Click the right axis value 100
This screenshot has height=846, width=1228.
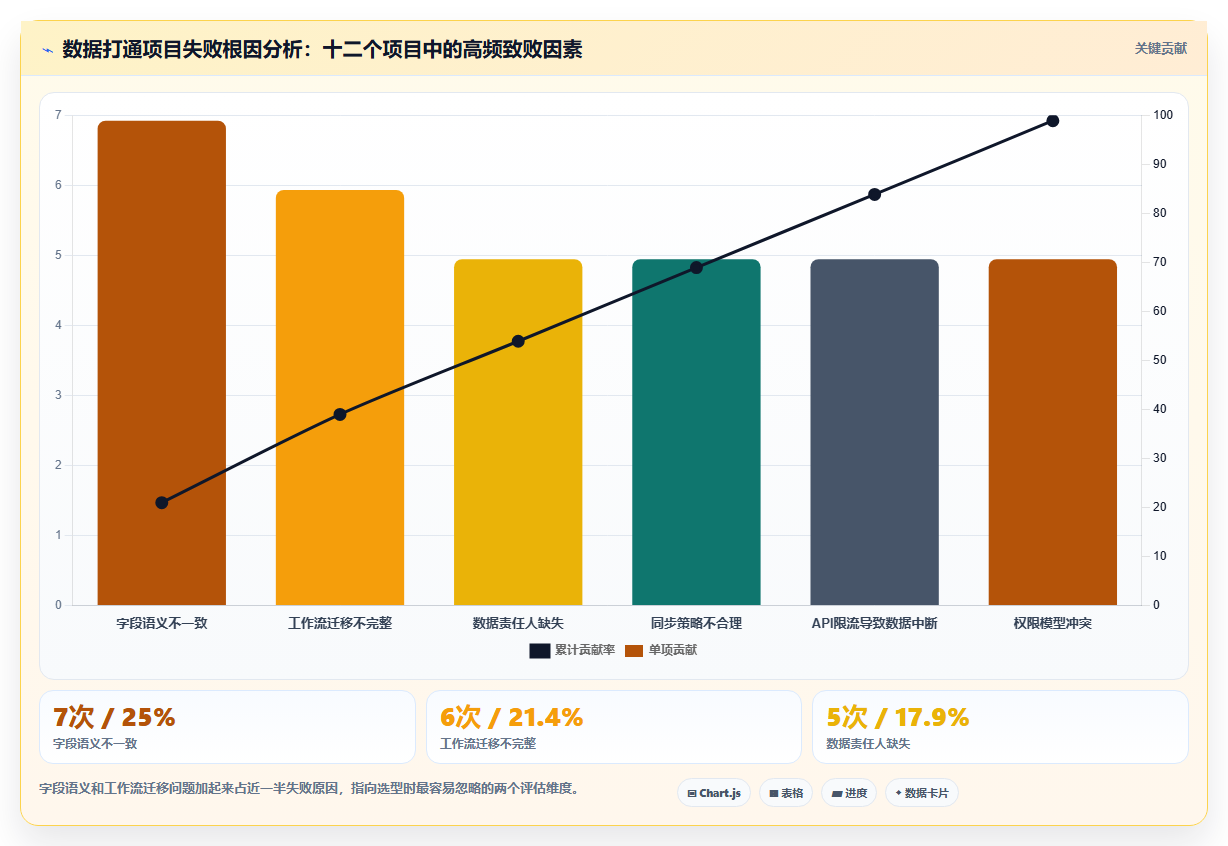click(1163, 115)
